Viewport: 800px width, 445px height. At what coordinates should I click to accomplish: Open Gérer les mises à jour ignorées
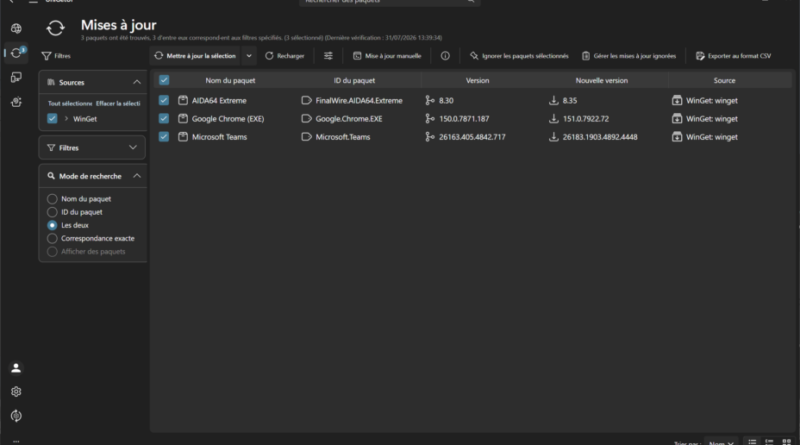click(629, 56)
